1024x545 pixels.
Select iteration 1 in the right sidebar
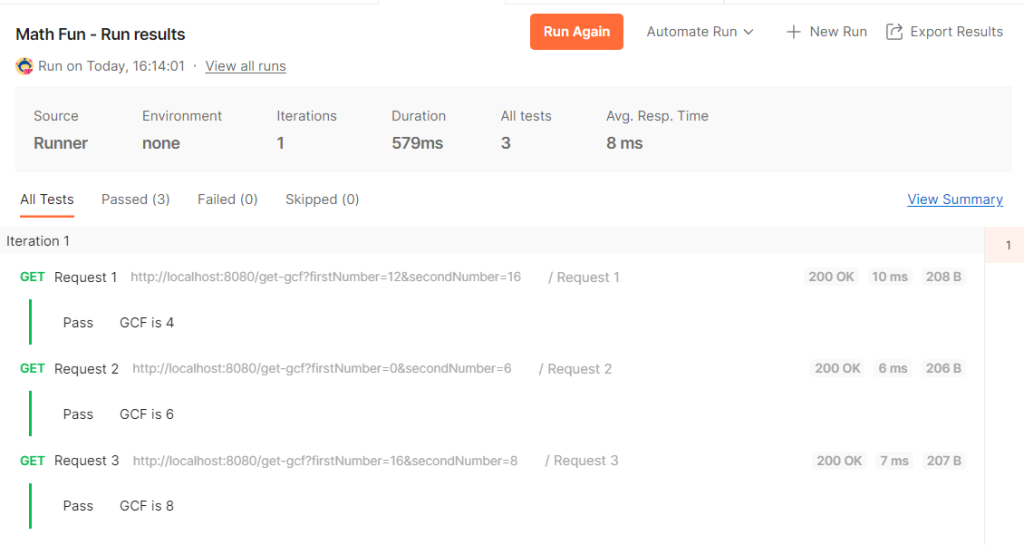point(1007,245)
